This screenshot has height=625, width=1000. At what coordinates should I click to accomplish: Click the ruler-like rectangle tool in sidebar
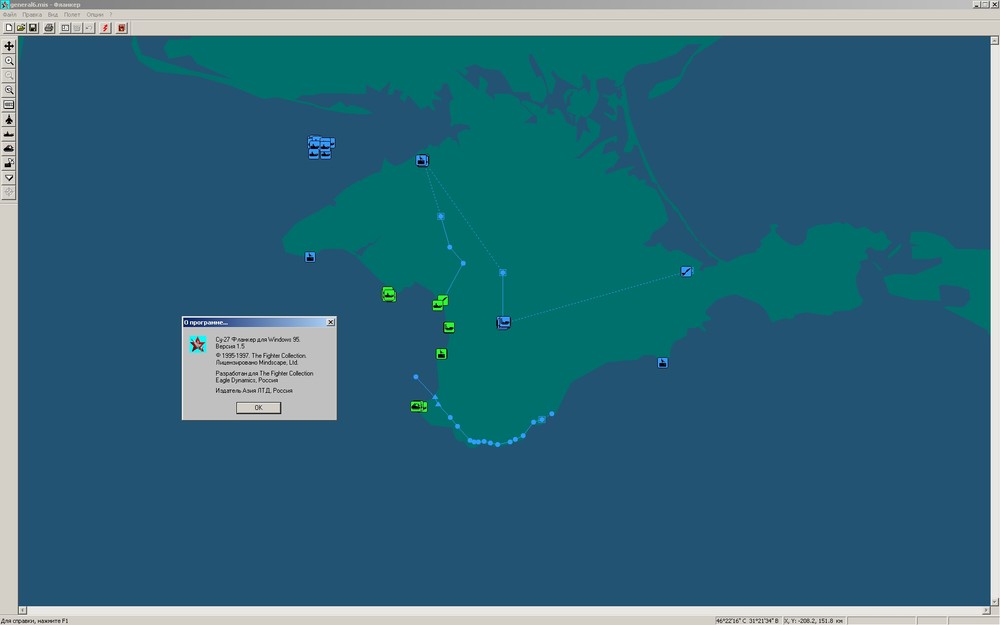(9, 105)
